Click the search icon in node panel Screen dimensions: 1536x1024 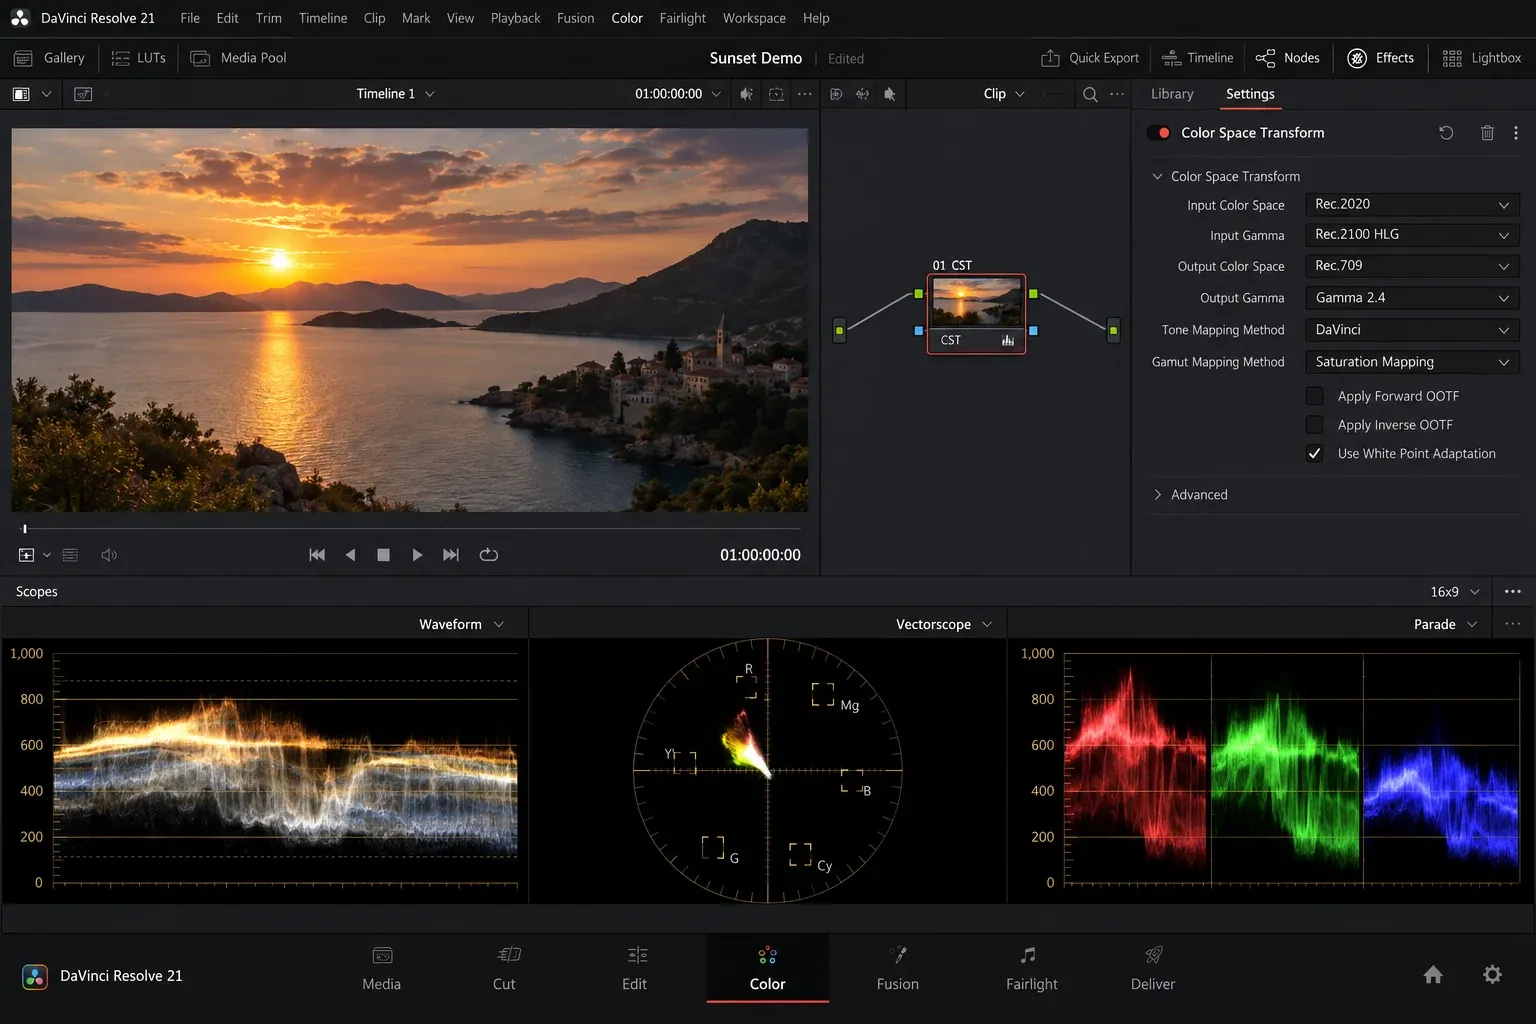1090,94
